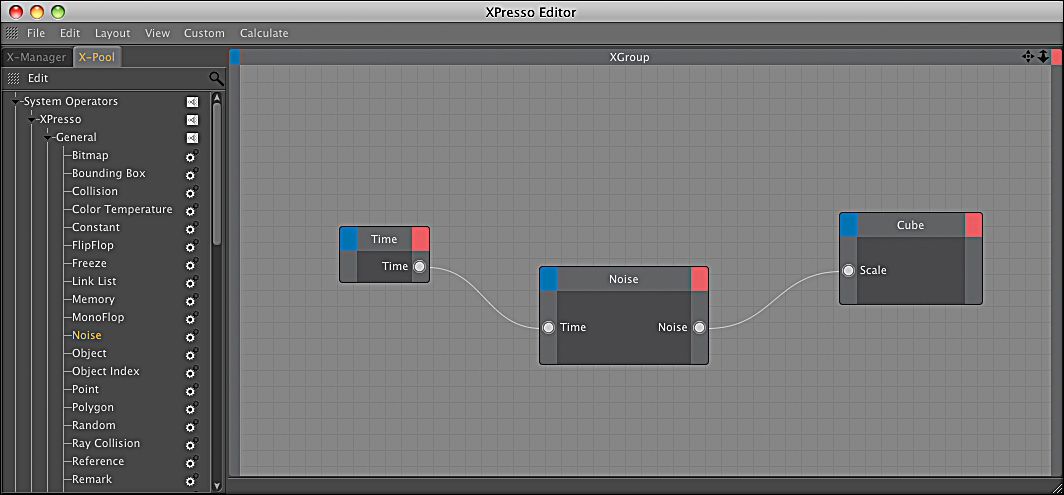1064x495 pixels.
Task: Switch to the X-Manager tab
Action: [x=36, y=57]
